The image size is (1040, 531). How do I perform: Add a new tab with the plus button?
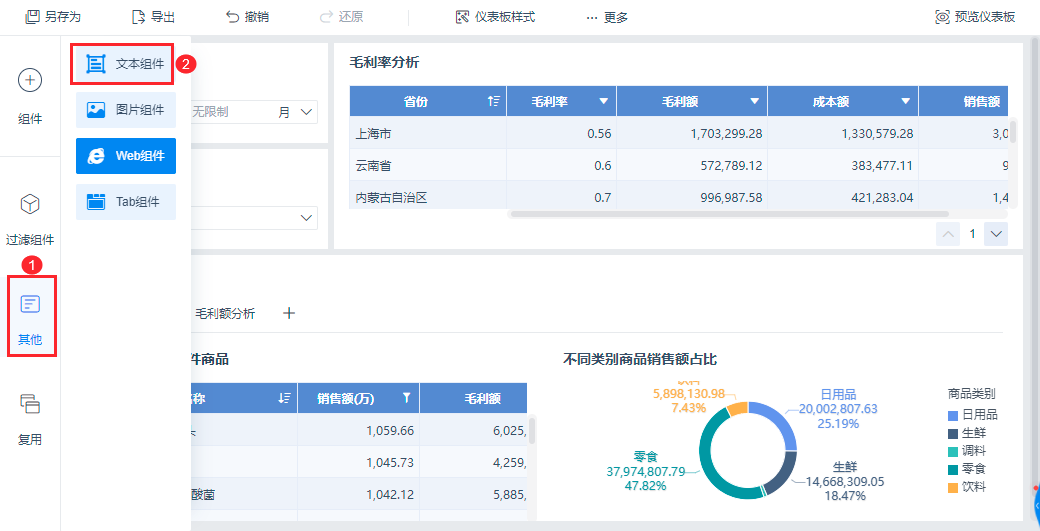click(x=289, y=313)
